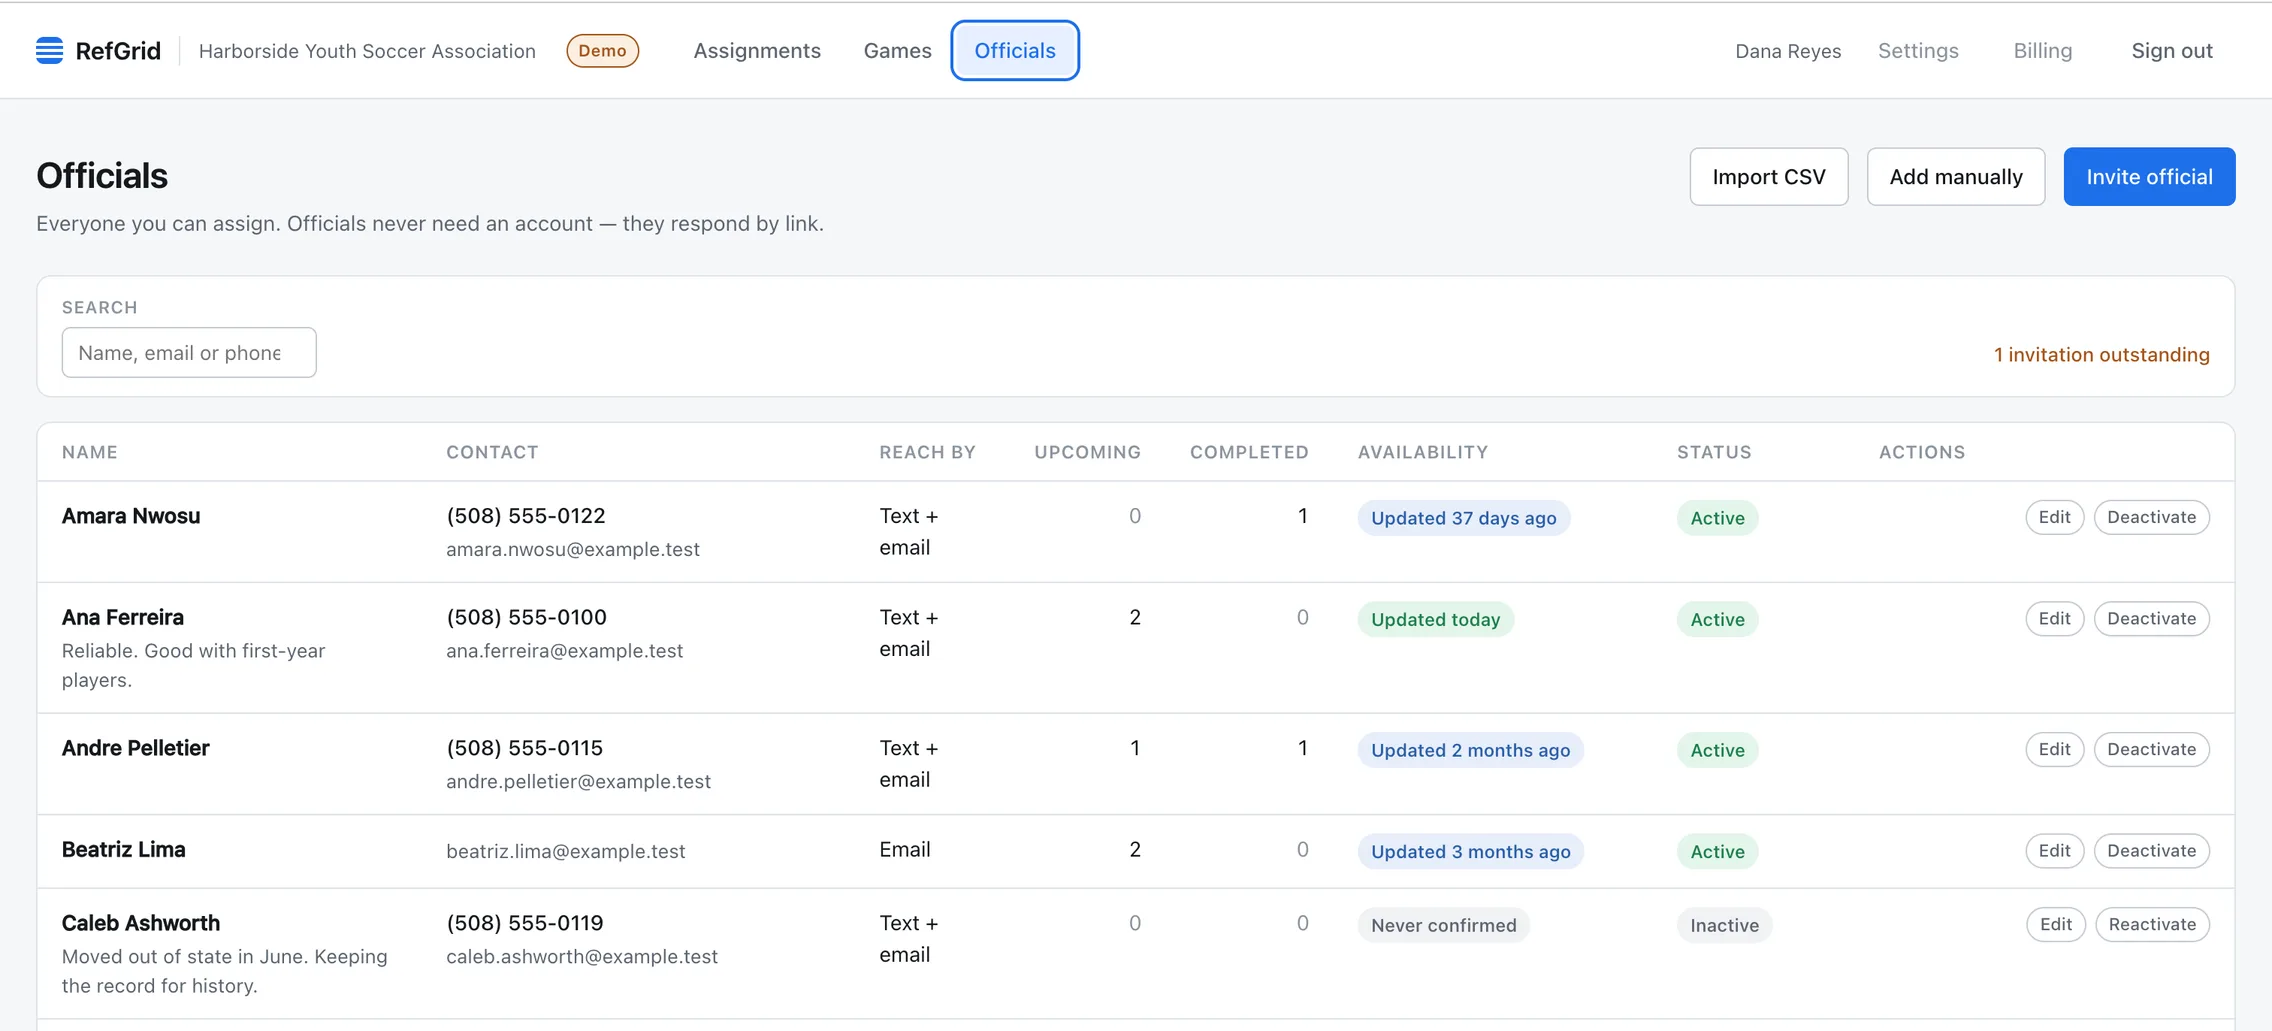Viewport: 2272px width, 1031px height.
Task: Click the Caleb Ashworth name
Action: 141,923
